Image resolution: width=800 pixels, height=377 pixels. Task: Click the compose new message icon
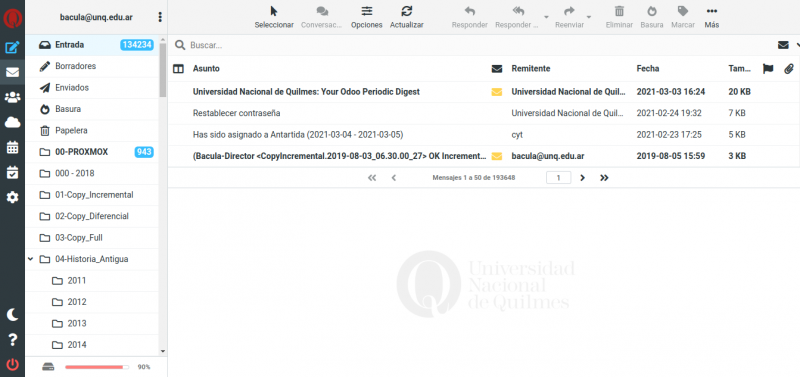click(12, 48)
